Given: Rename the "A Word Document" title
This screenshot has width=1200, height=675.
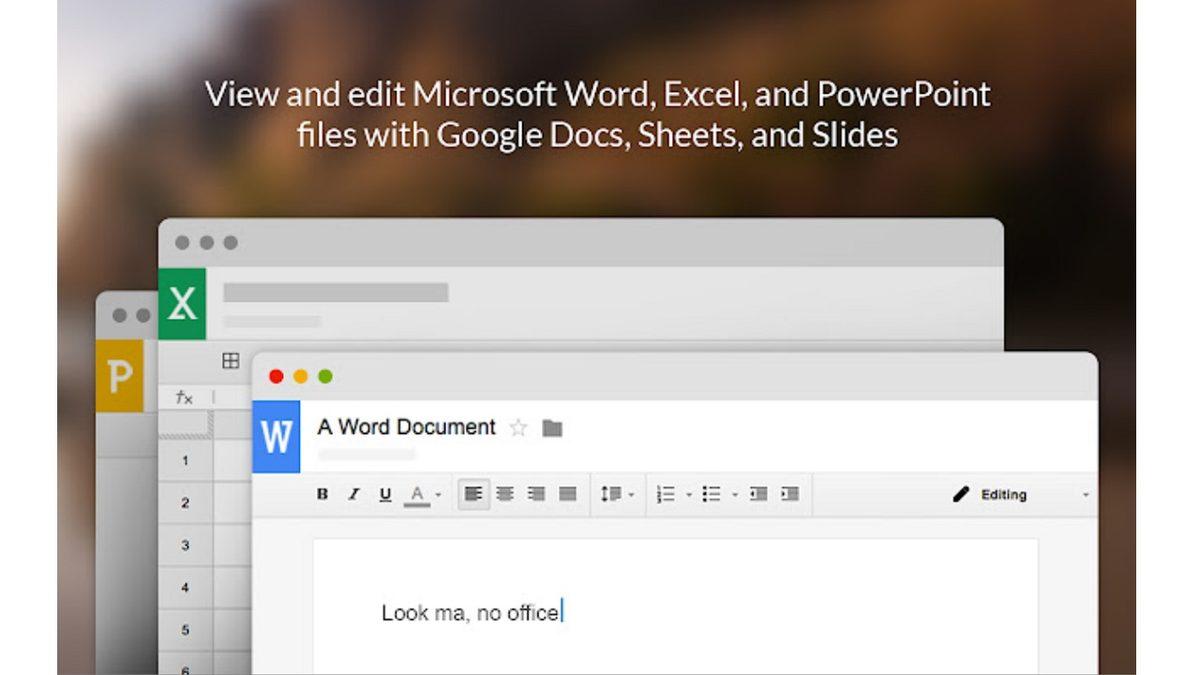Looking at the screenshot, I should 404,427.
